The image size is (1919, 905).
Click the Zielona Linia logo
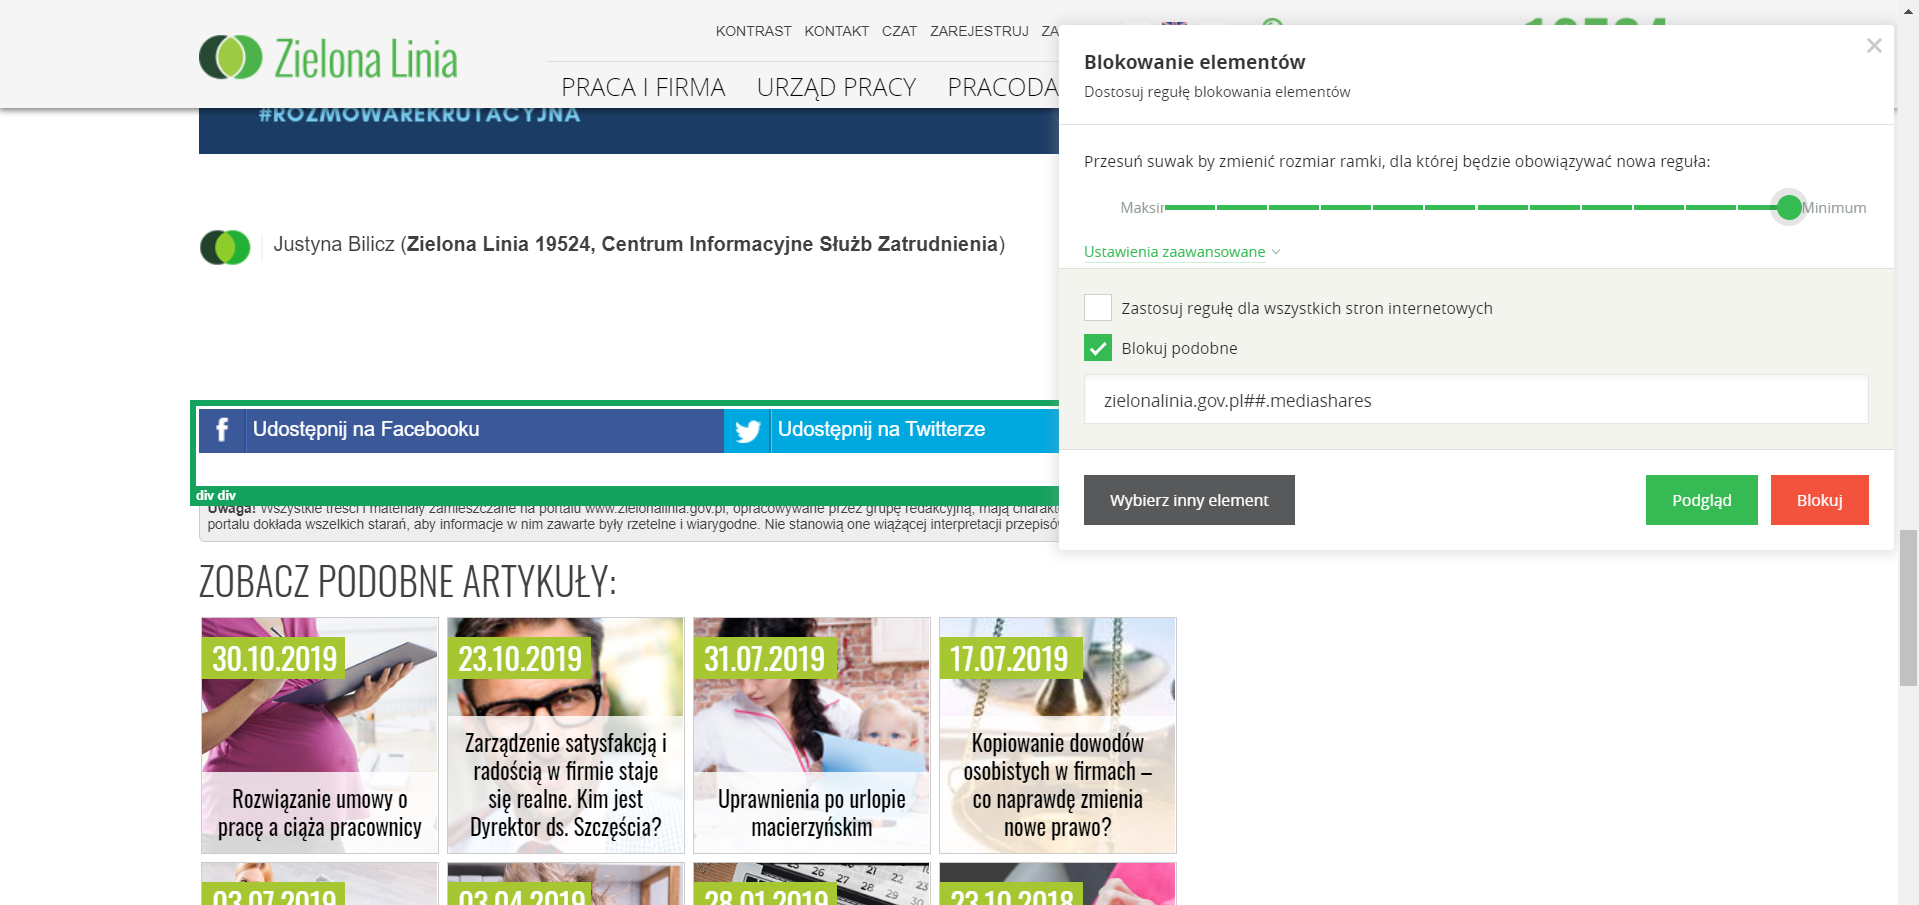328,57
